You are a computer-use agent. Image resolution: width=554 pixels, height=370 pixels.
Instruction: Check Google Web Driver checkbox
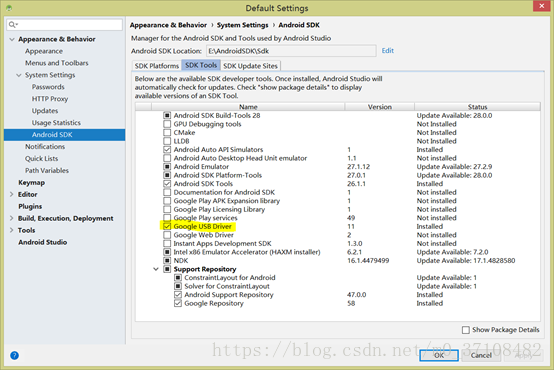(167, 235)
